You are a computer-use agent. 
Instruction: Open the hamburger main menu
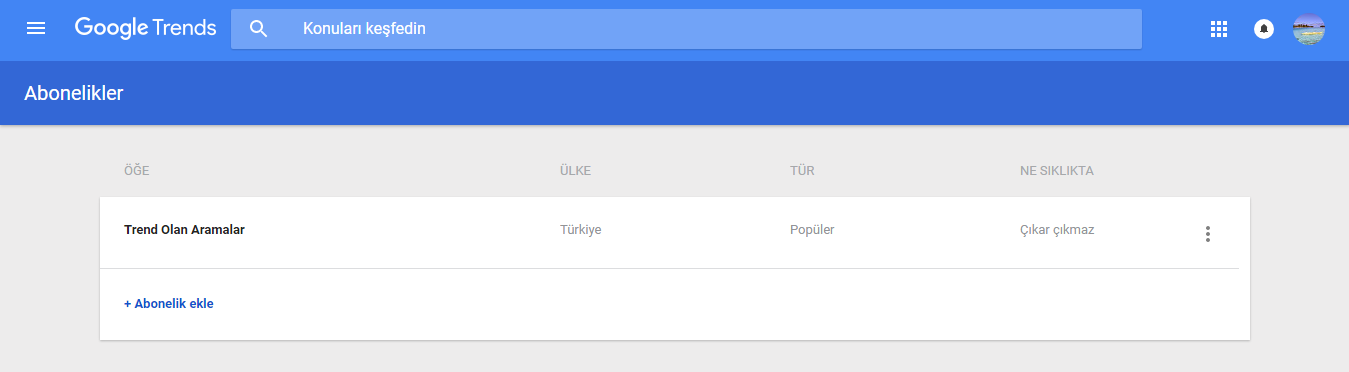pos(36,28)
